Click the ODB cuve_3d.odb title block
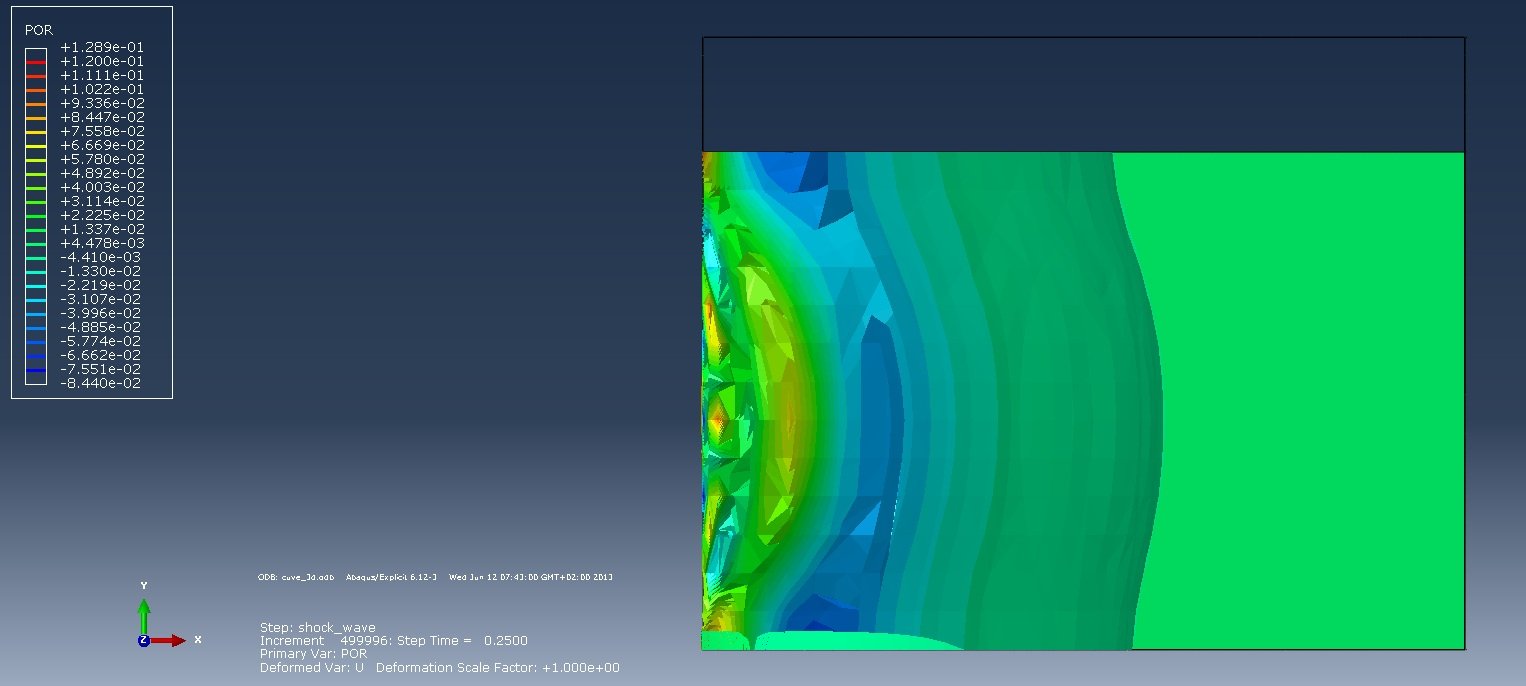1526x686 pixels. pyautogui.click(x=435, y=577)
